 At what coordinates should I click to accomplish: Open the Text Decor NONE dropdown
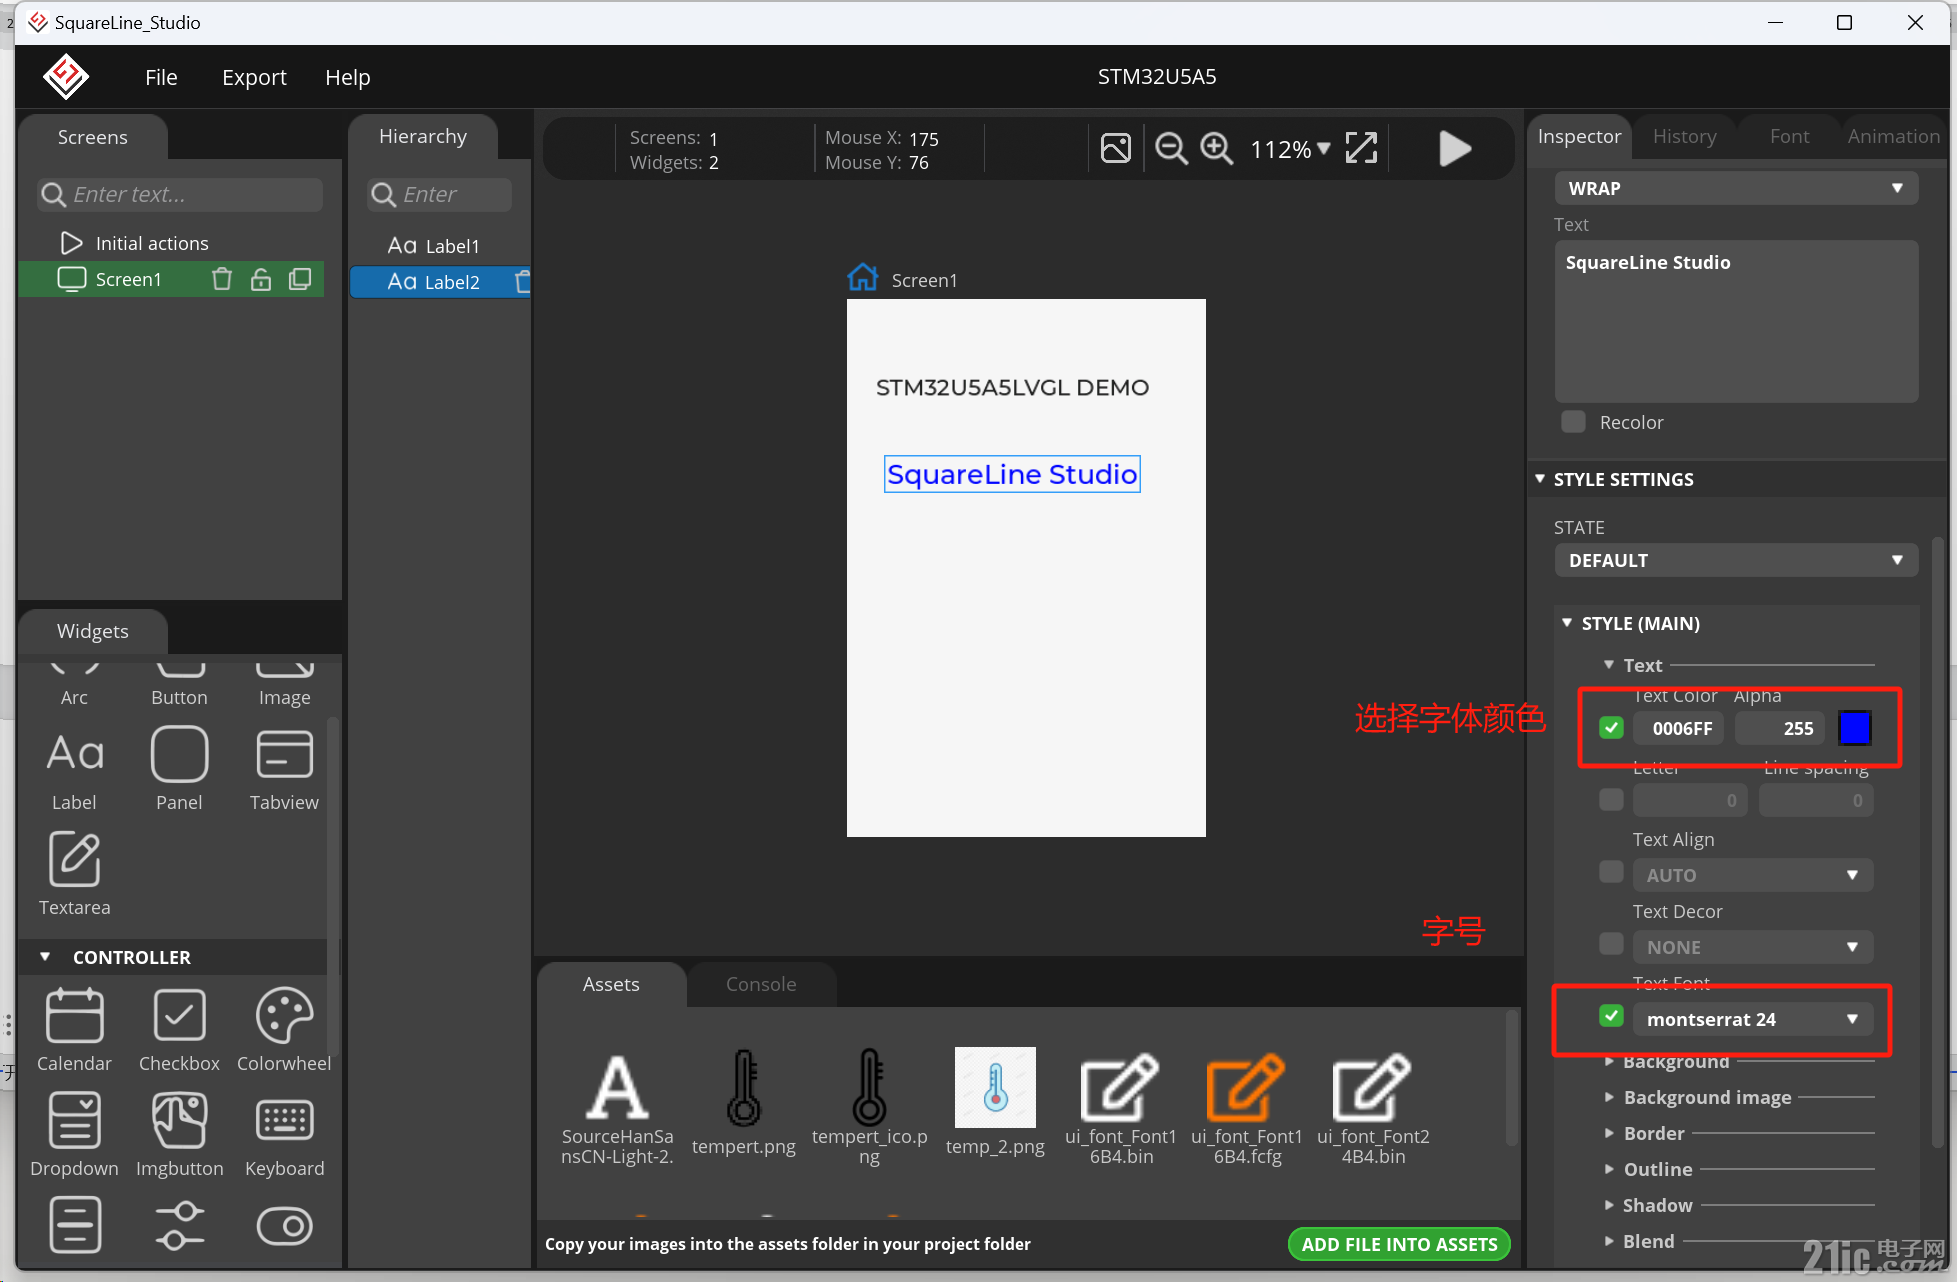(1753, 947)
